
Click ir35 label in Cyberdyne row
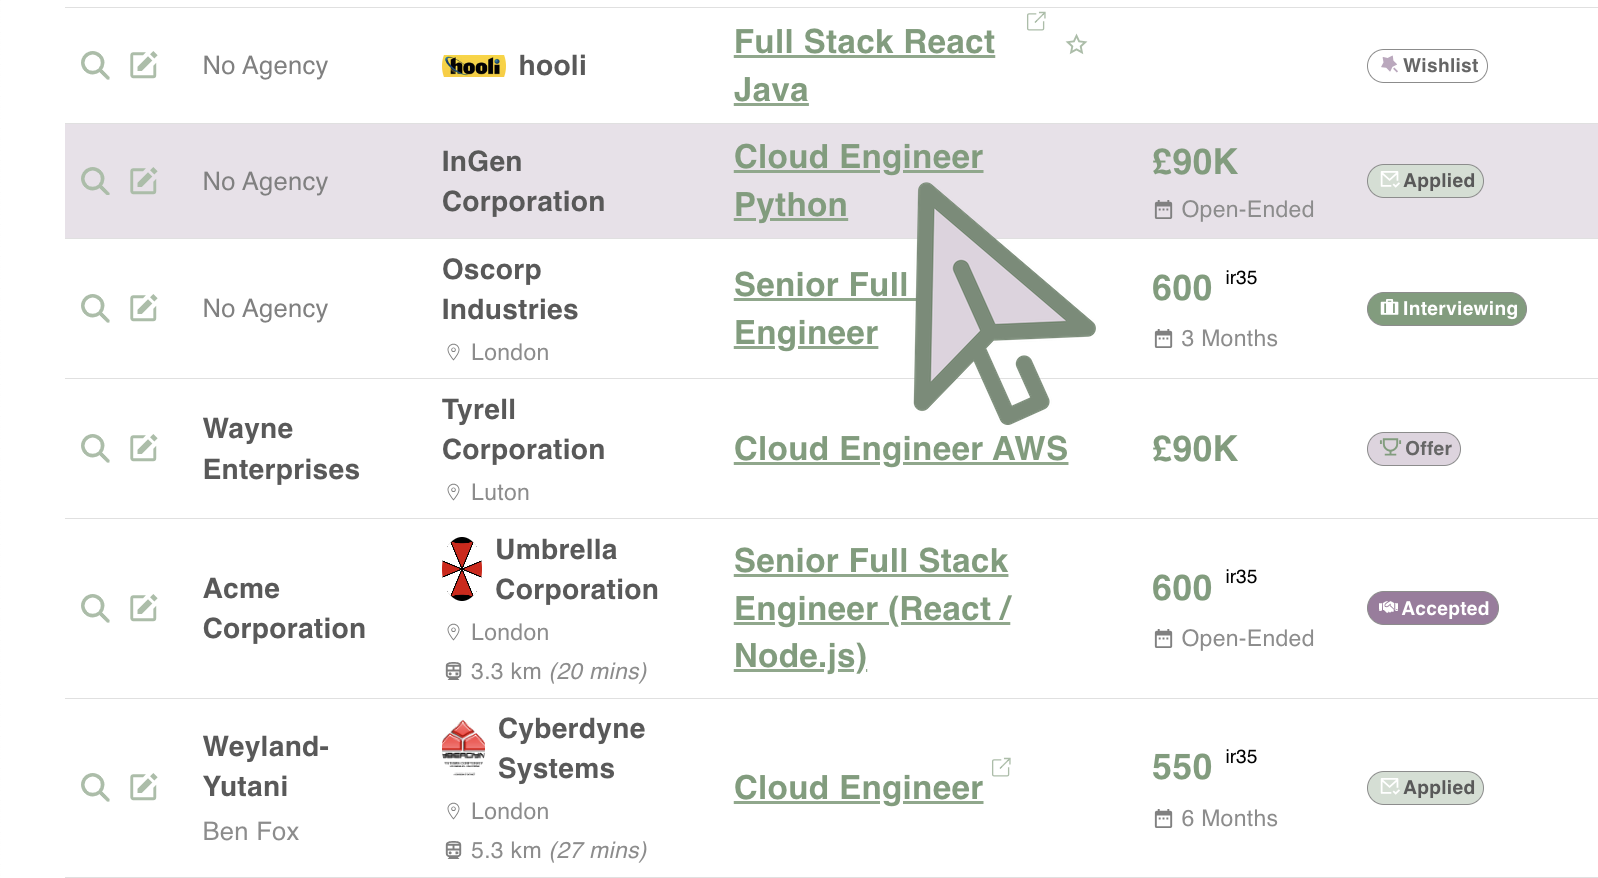(x=1241, y=757)
